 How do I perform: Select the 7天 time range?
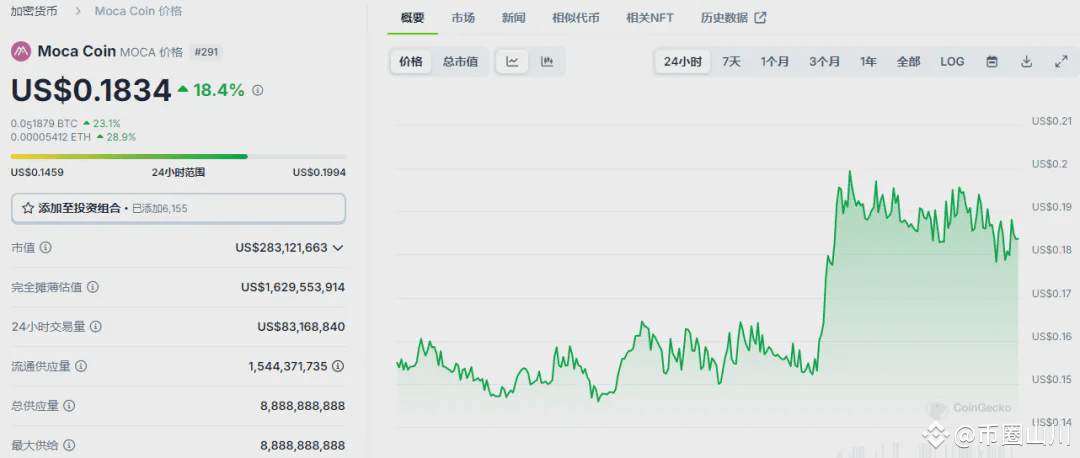(x=731, y=62)
